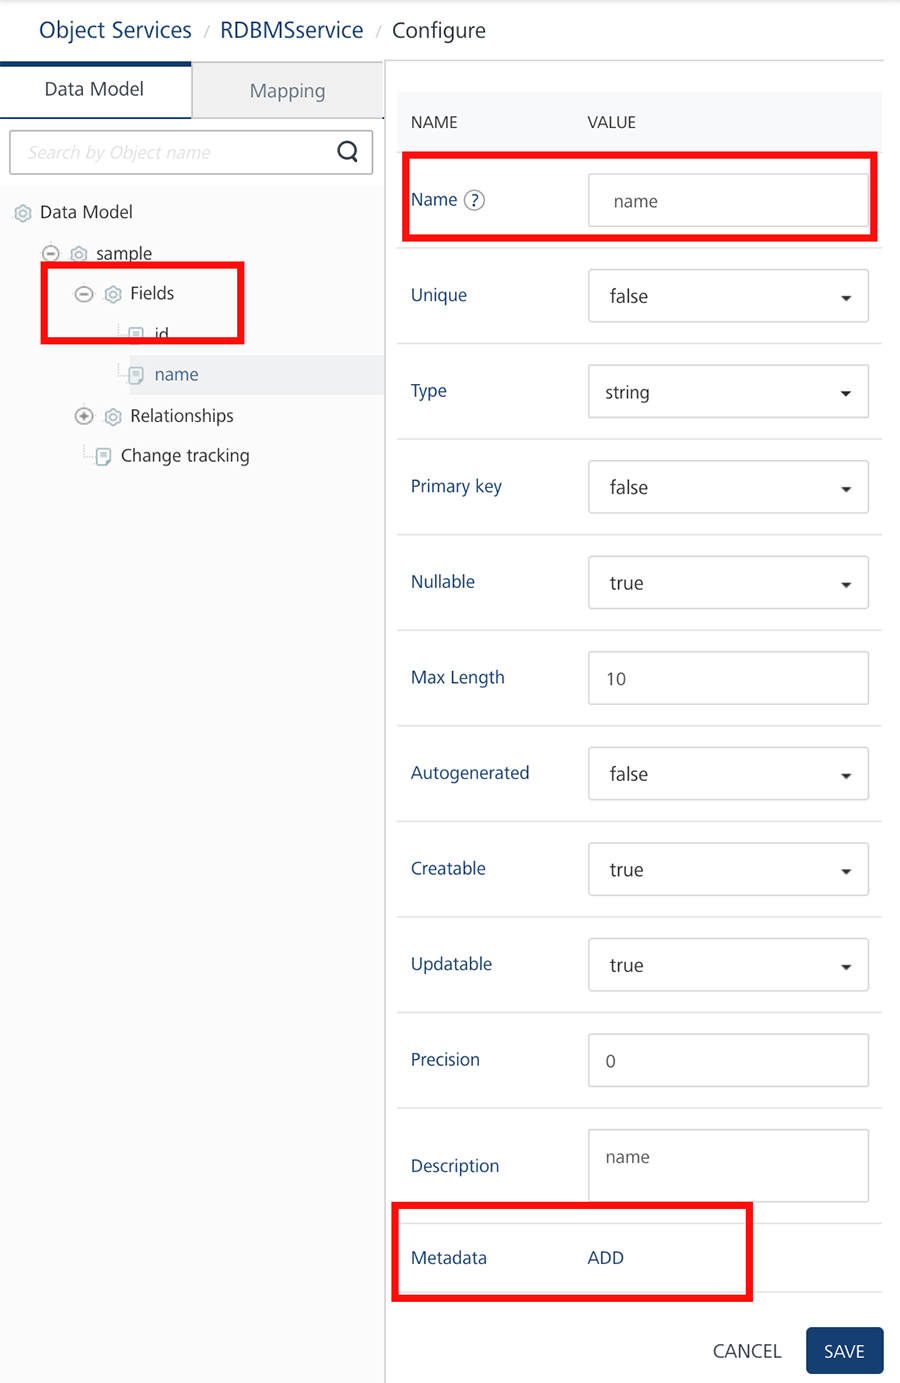The width and height of the screenshot is (900, 1383).
Task: Select the Data Model tab
Action: point(94,89)
